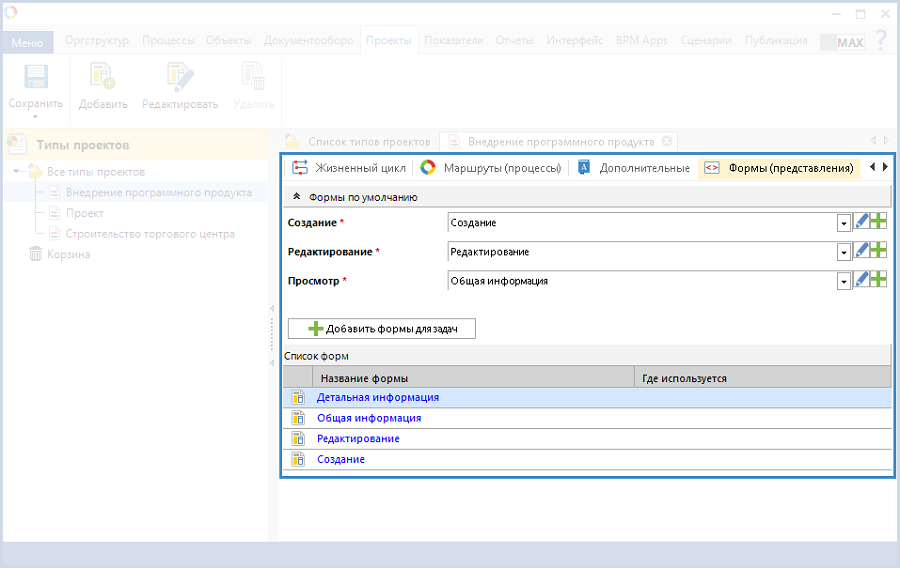Open the Создание form dropdown
This screenshot has width=900, height=568.
[x=844, y=223]
